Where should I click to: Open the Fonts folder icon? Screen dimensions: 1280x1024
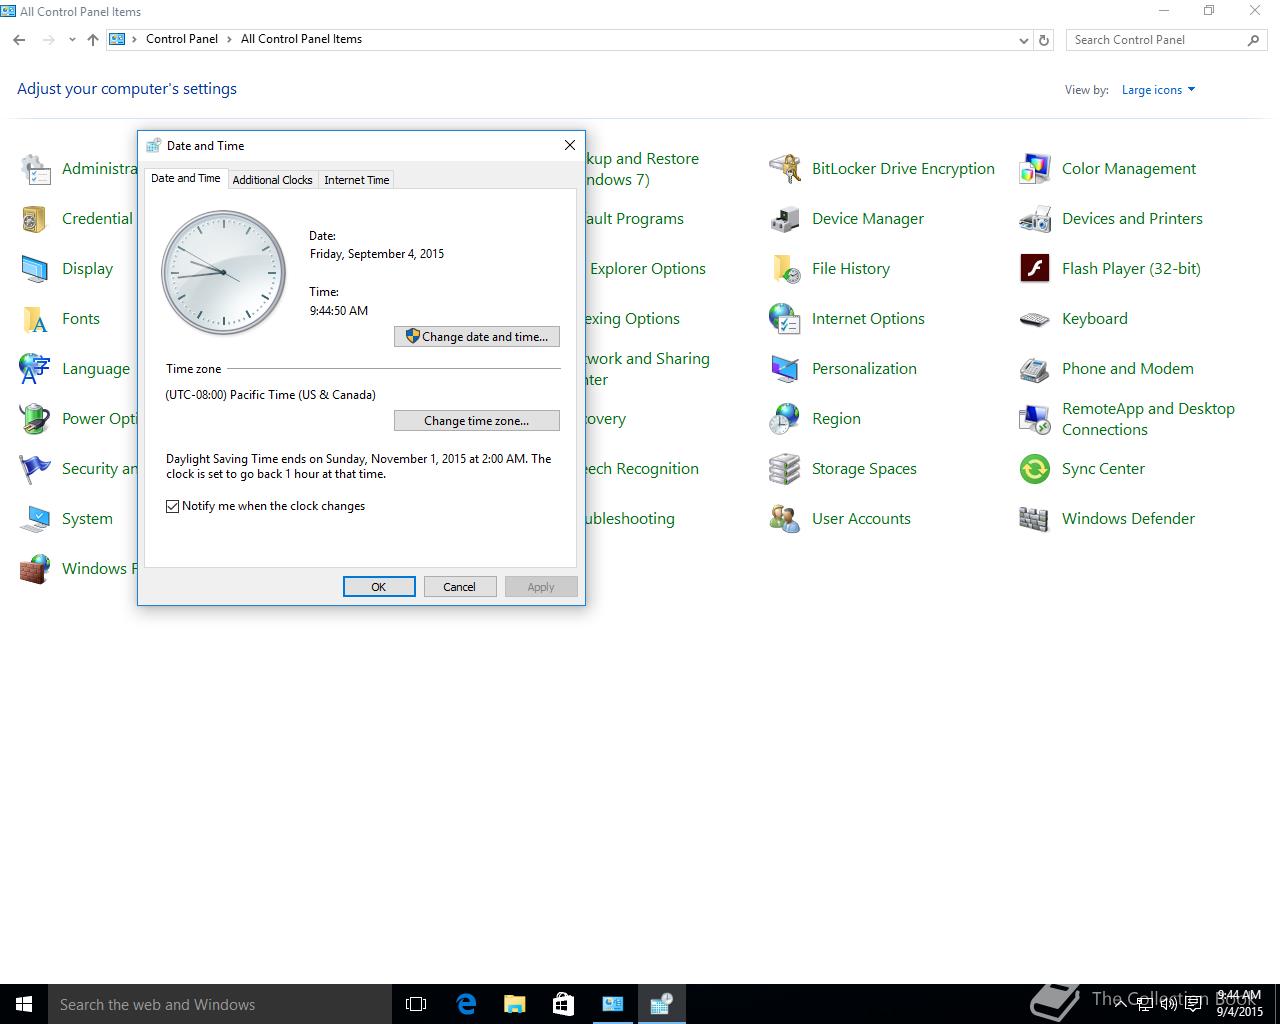point(35,319)
